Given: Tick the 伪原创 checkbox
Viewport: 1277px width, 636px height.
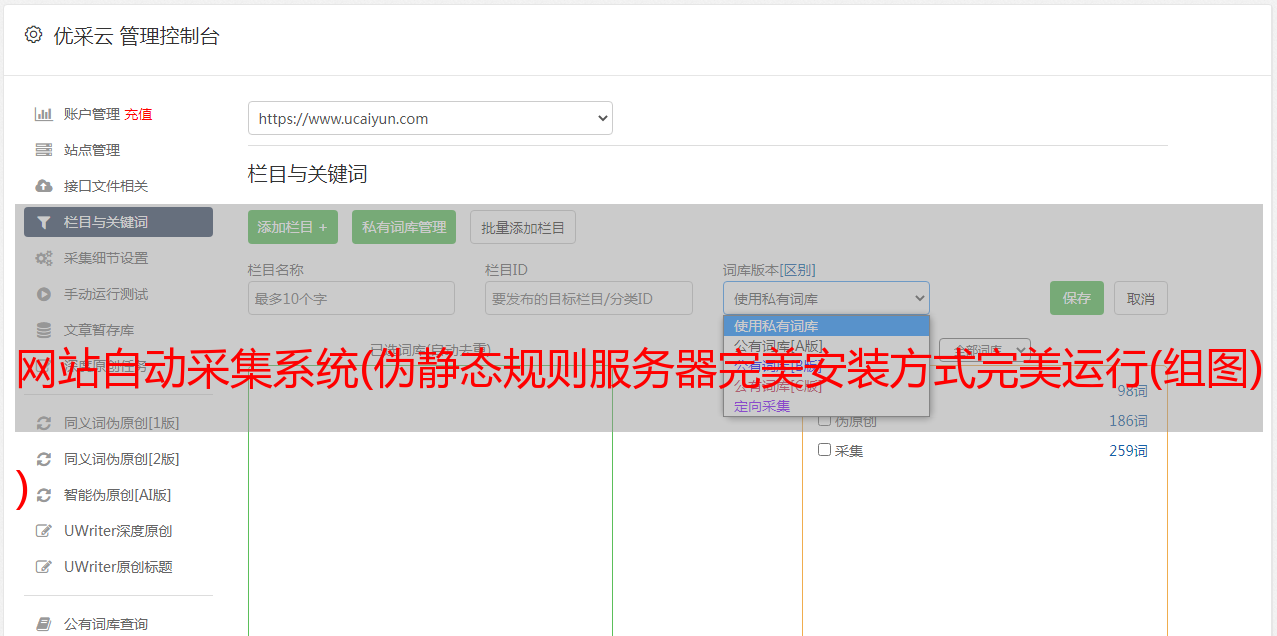Looking at the screenshot, I should pos(825,421).
